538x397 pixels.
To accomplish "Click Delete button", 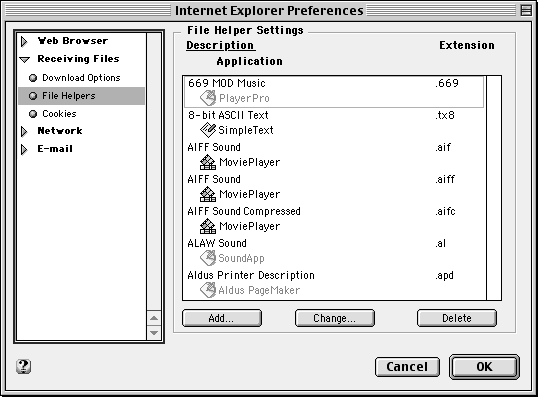I will point(457,318).
